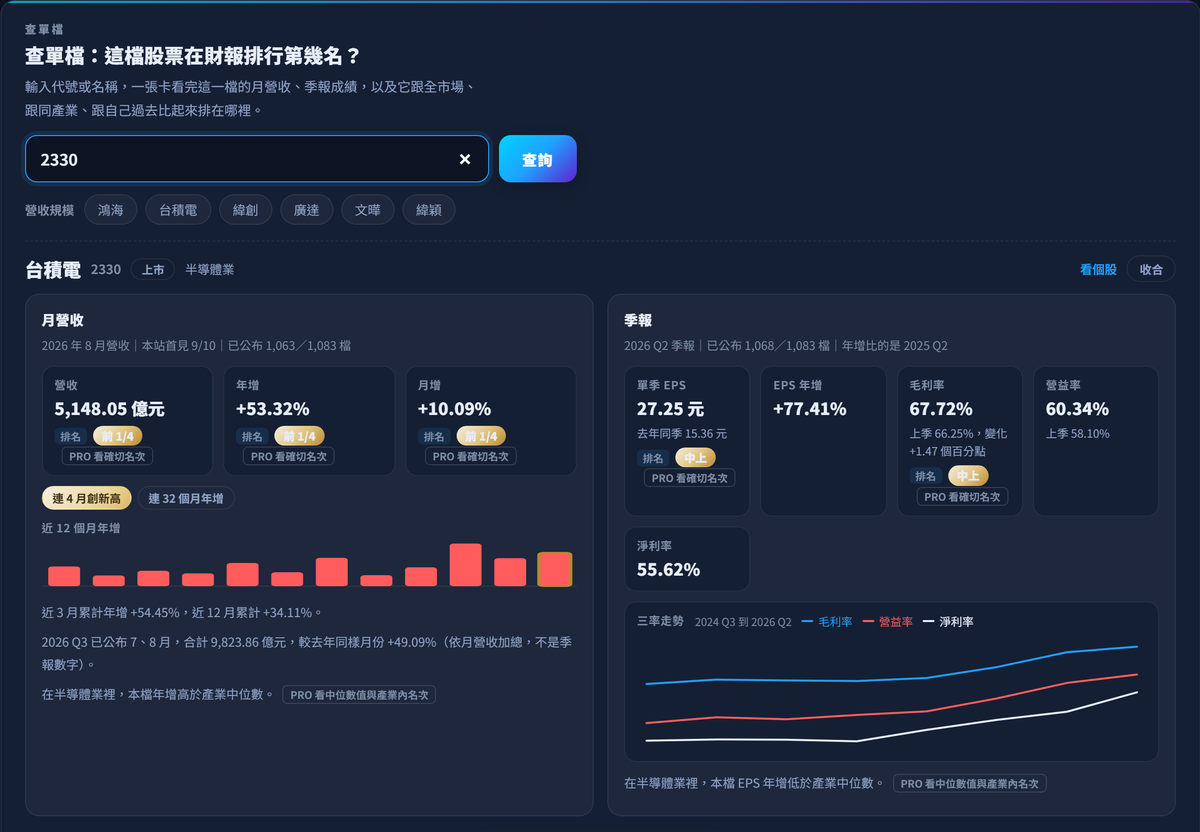
Task: Choose the 緯創 quick chip
Action: [x=246, y=210]
